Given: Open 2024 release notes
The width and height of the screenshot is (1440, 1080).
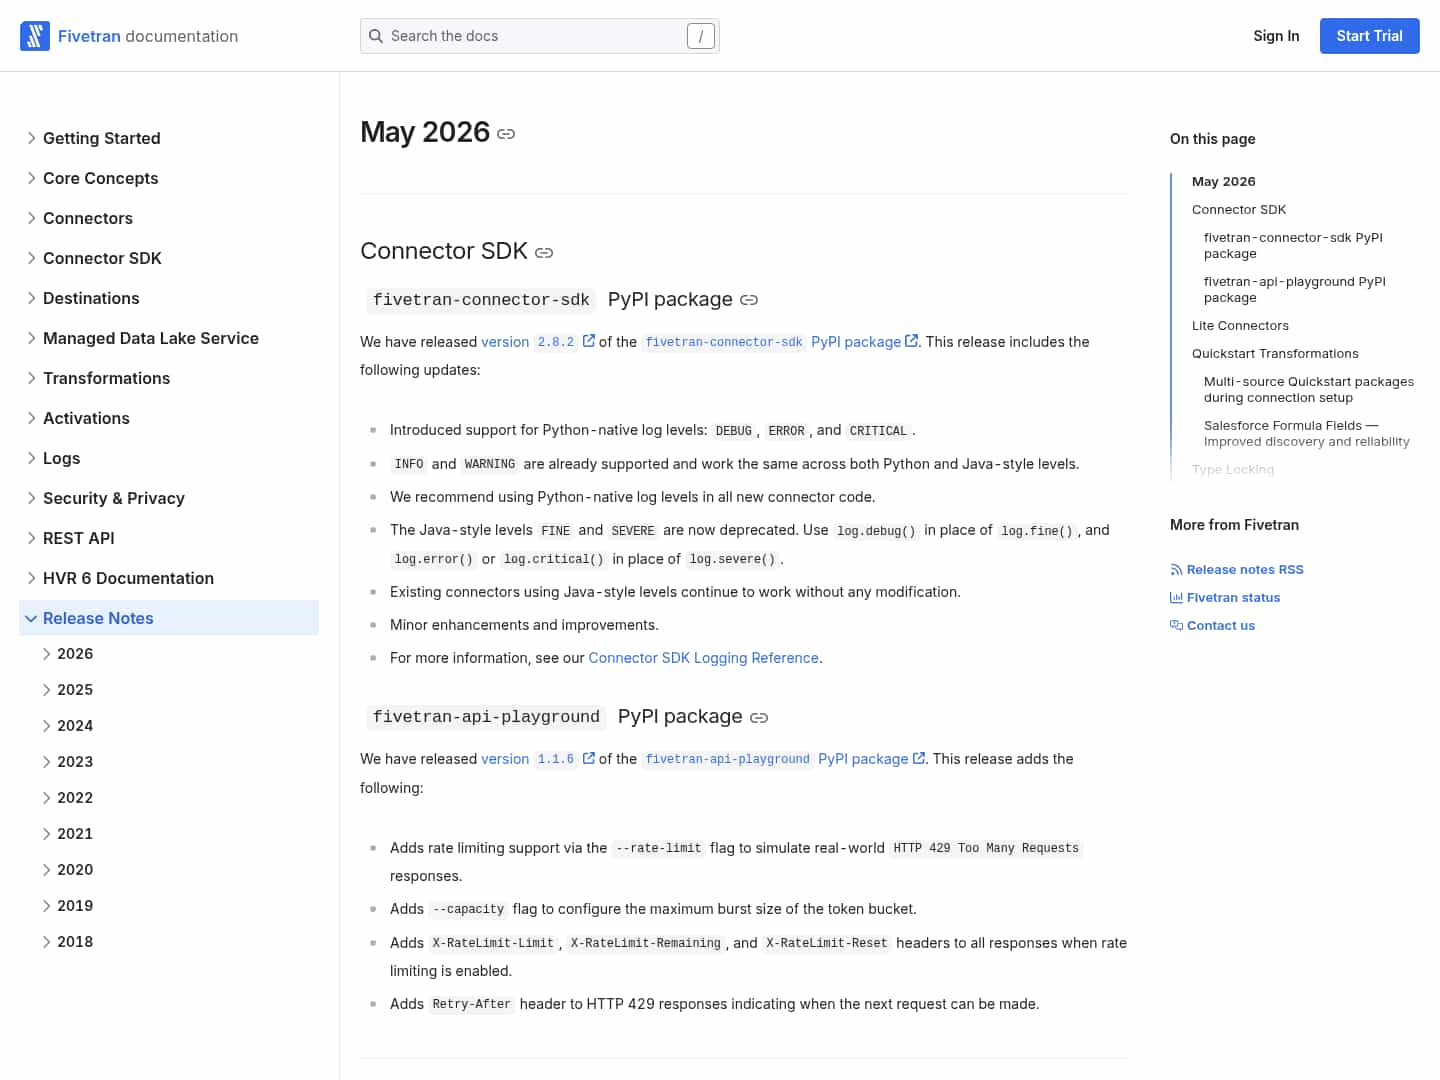Looking at the screenshot, I should click(x=75, y=726).
